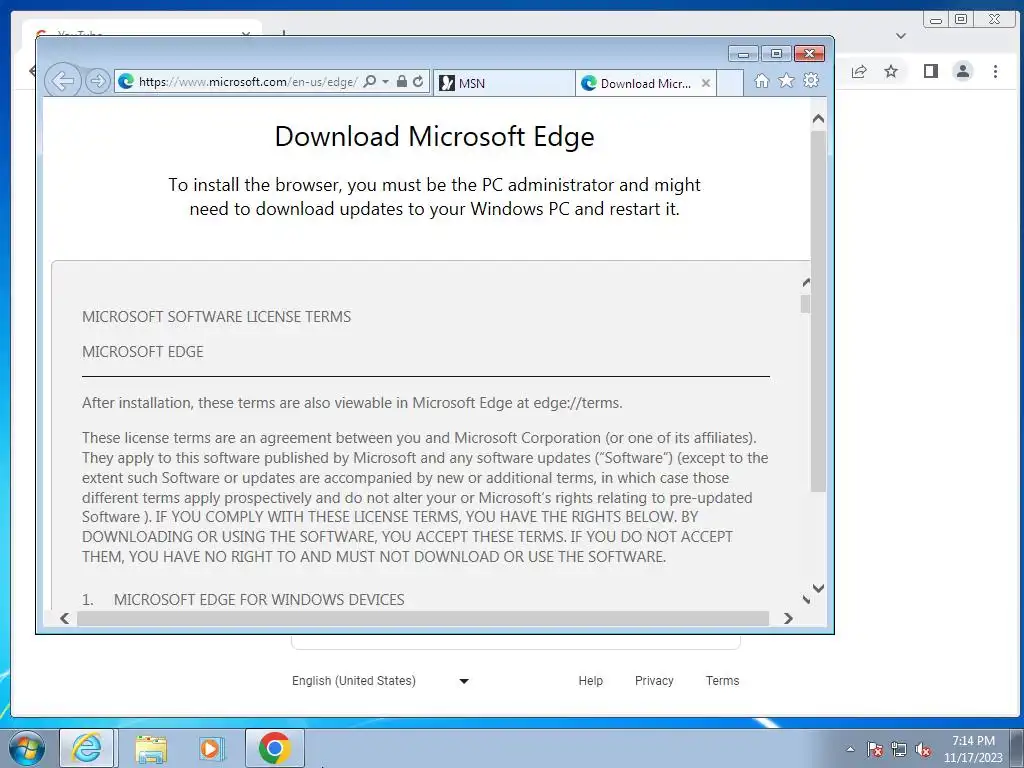
Task: Maximize the Internet Explorer window
Action: [776, 54]
